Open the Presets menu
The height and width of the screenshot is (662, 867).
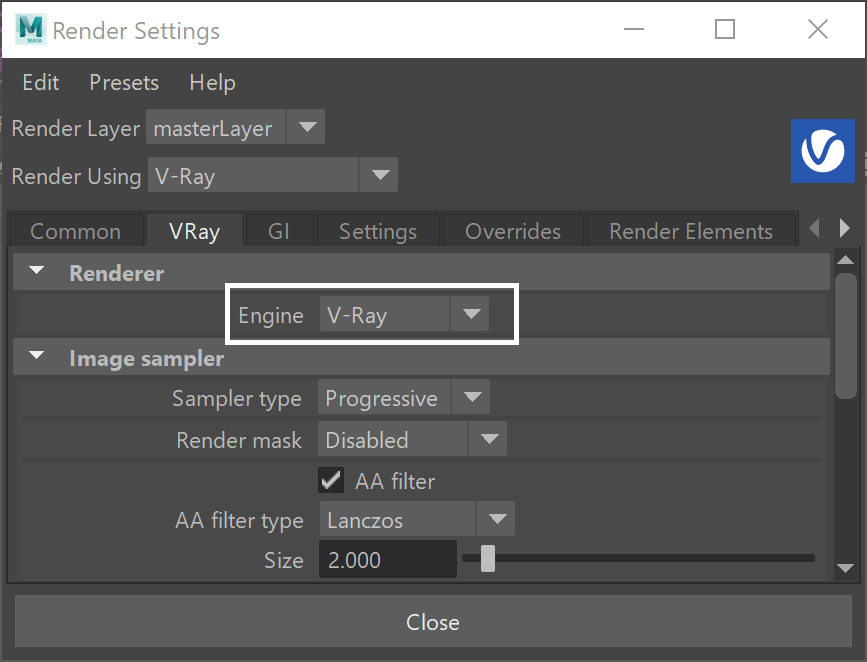124,82
